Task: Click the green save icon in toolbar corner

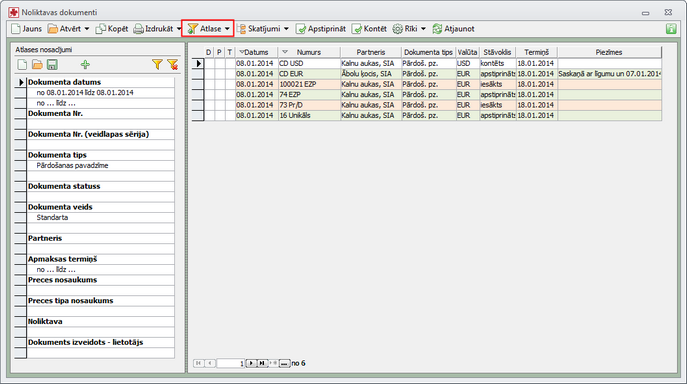Action: coord(671,29)
